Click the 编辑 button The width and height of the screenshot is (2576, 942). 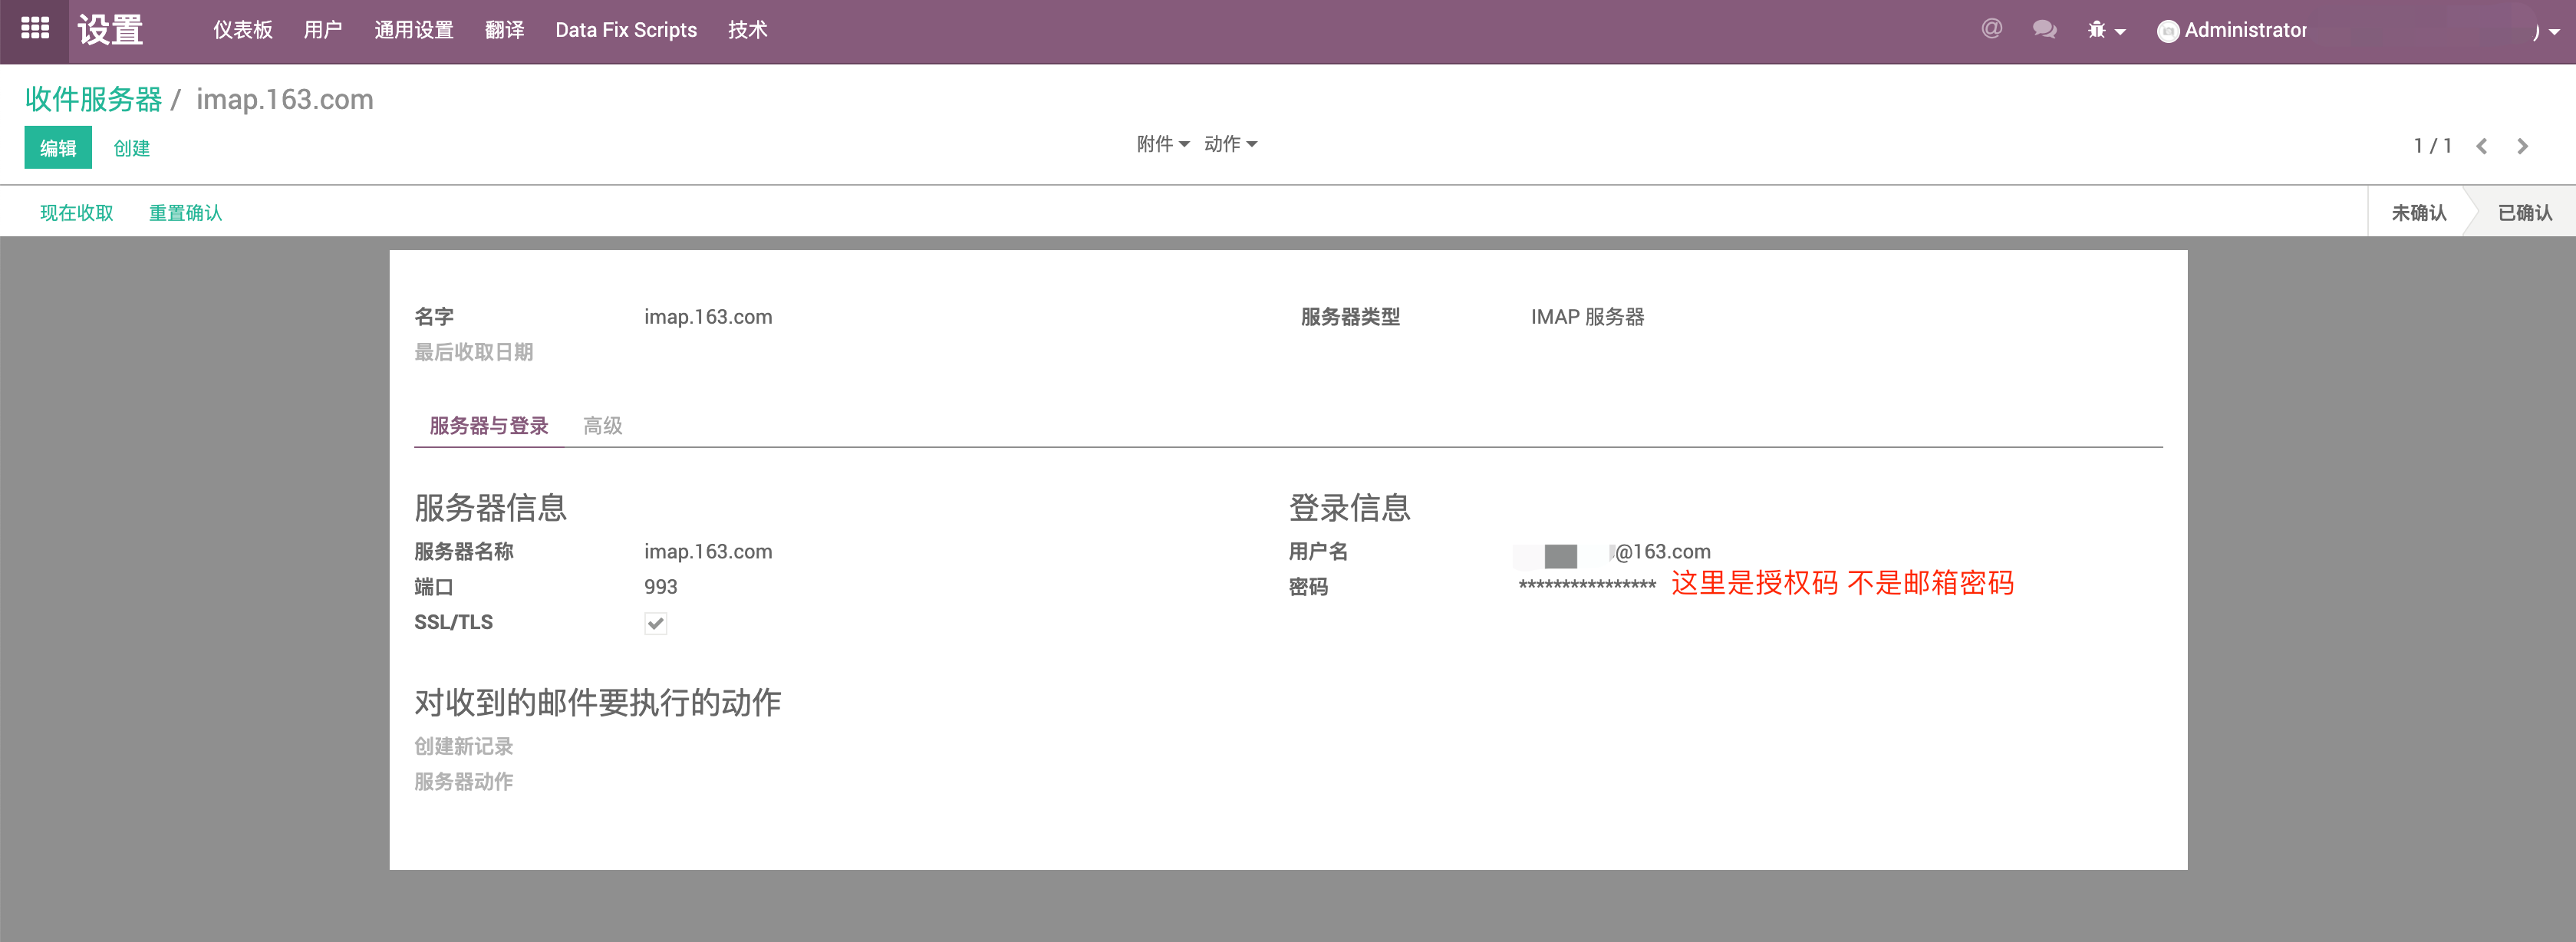pyautogui.click(x=58, y=148)
